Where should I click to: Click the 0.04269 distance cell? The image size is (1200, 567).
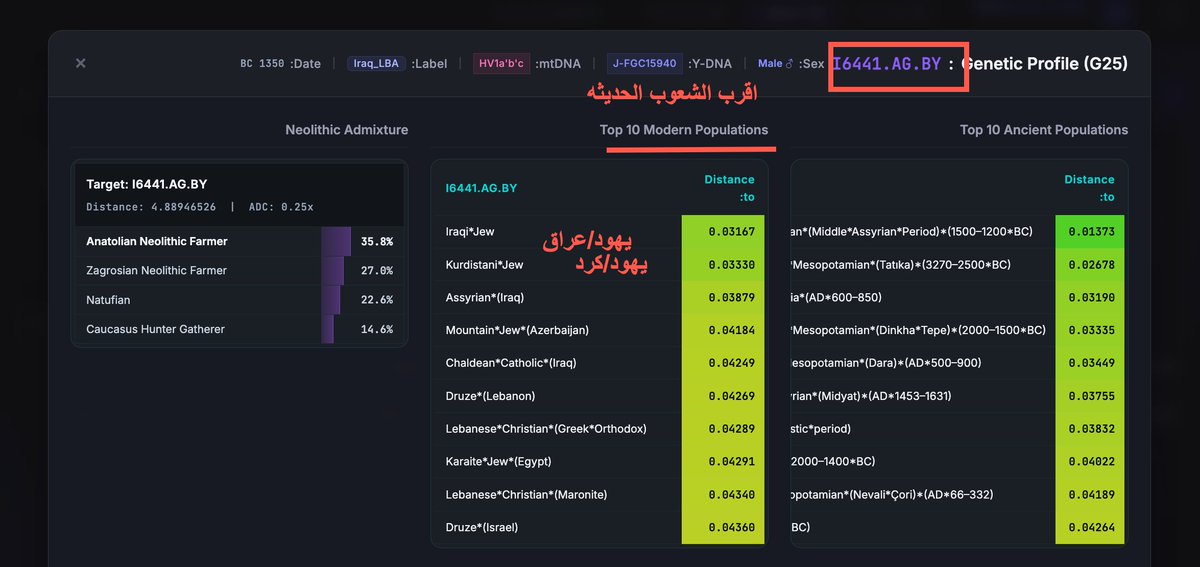click(723, 396)
